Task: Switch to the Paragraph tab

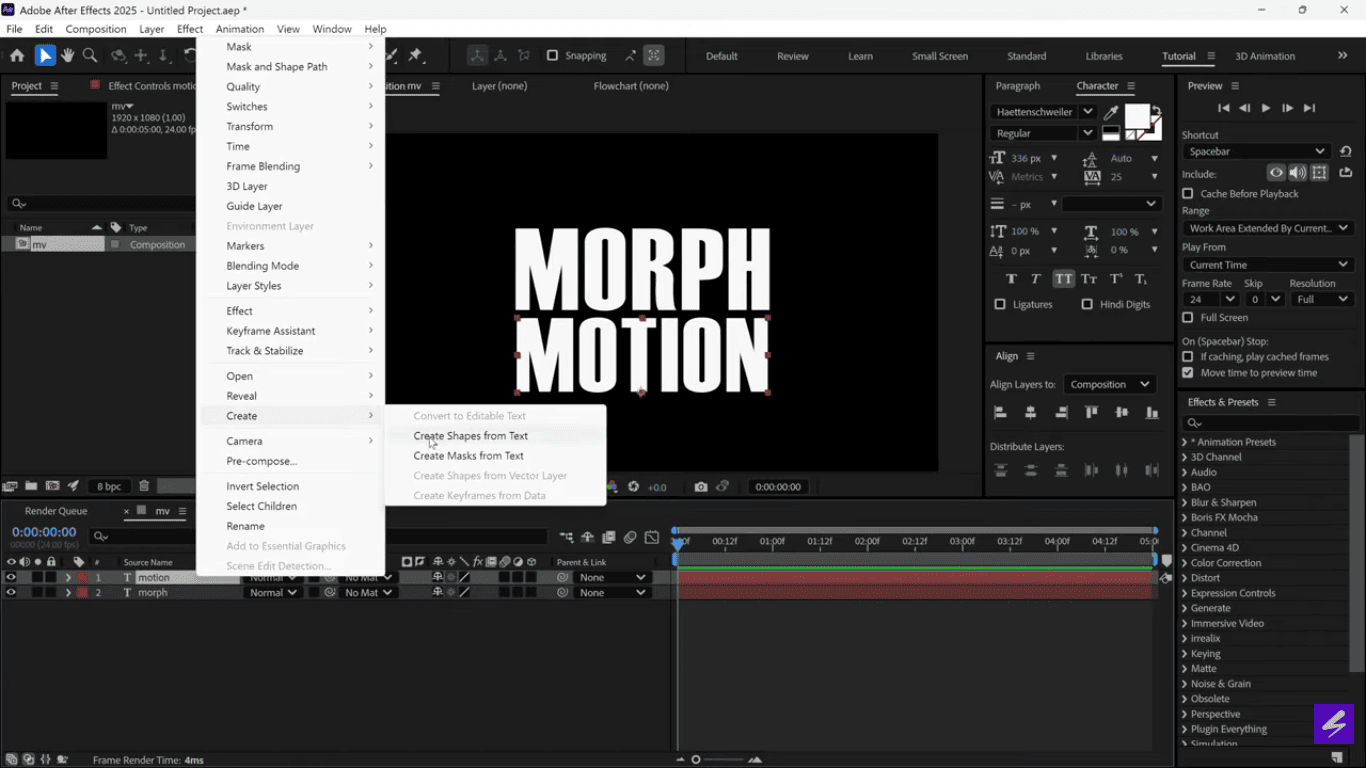Action: [x=1018, y=86]
